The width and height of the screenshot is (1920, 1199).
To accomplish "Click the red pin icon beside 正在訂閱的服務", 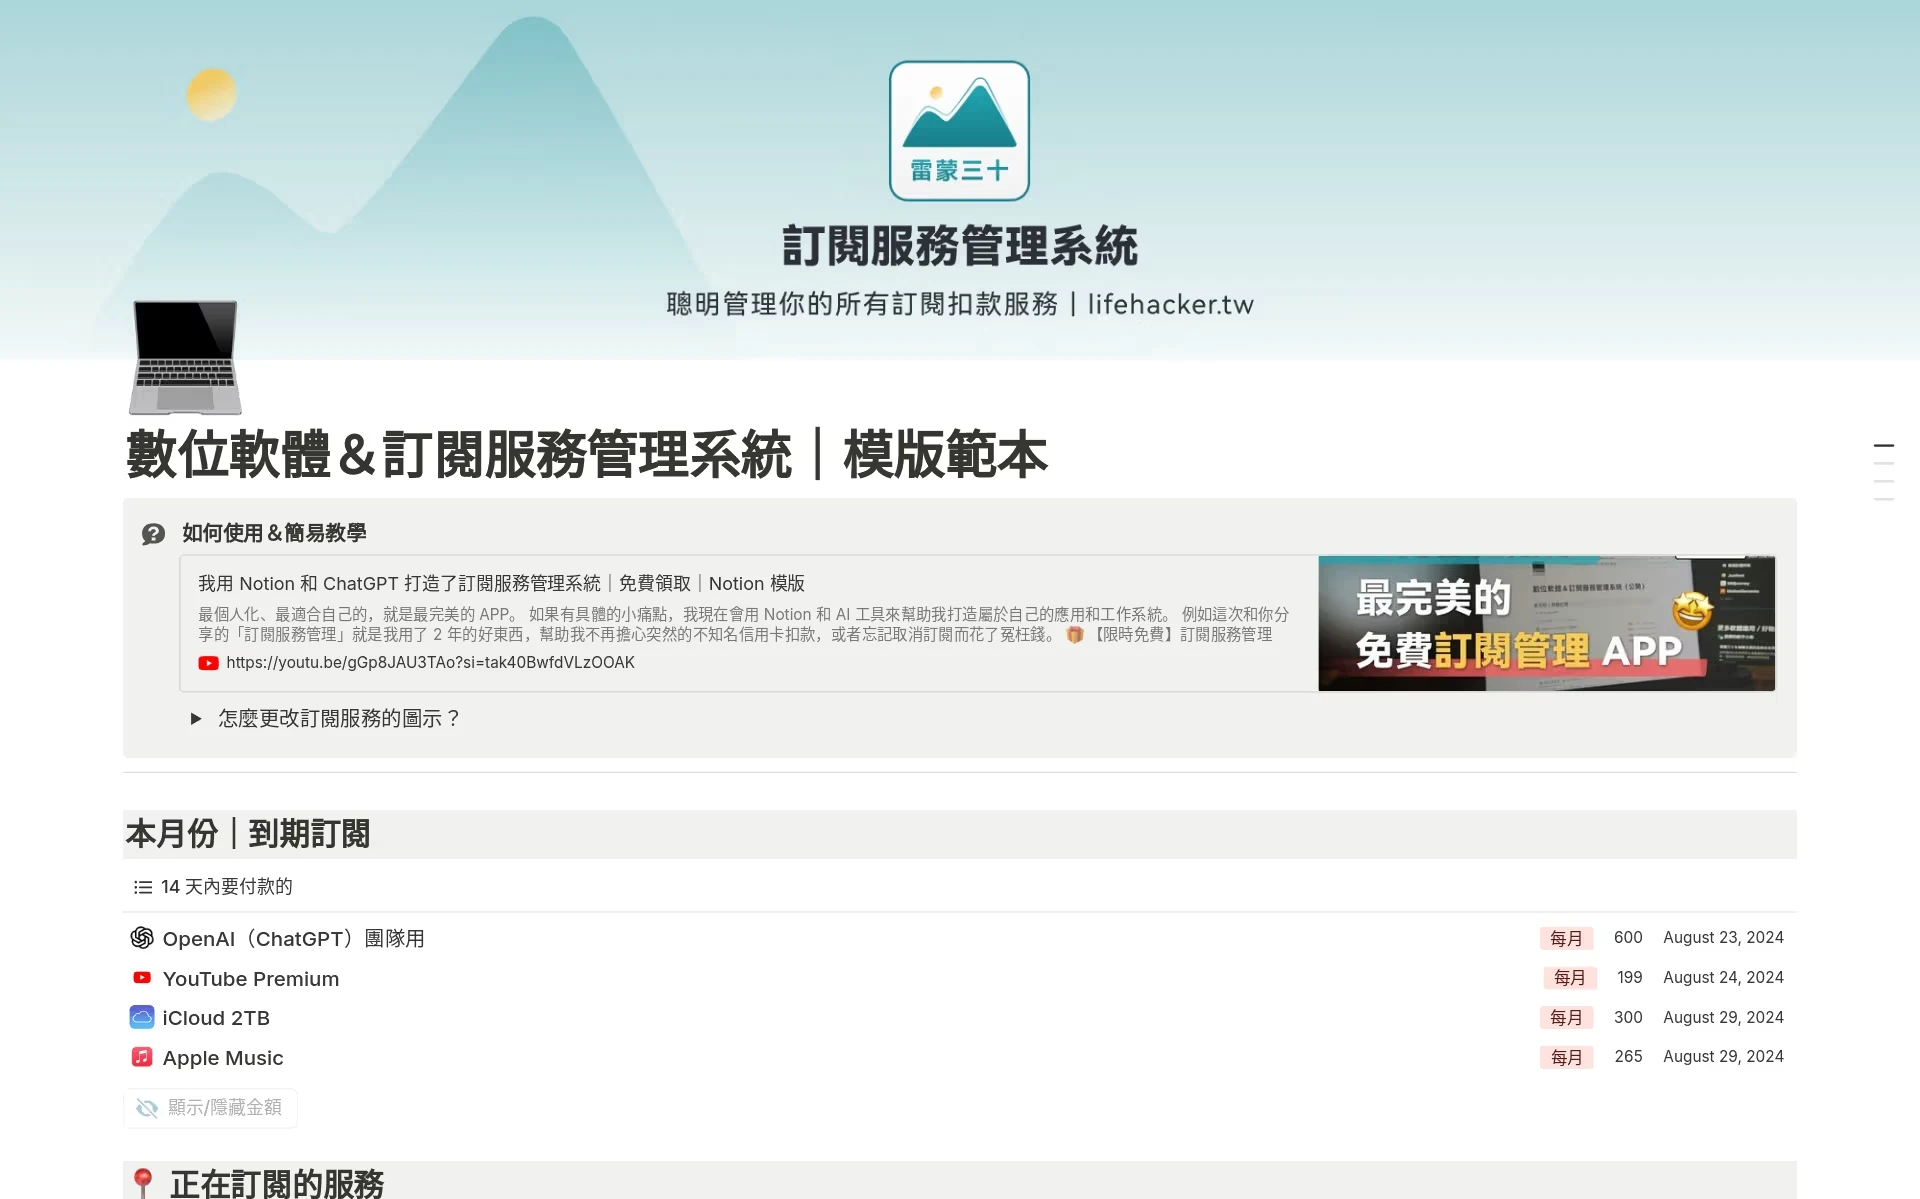I will pos(143,1183).
